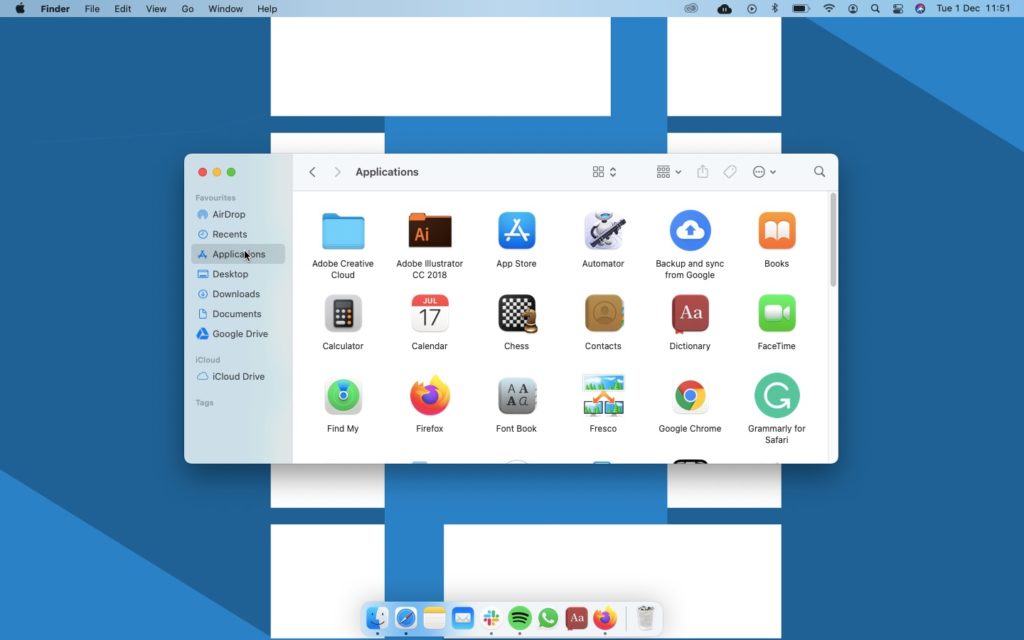Open the icon view switcher dropdown
Viewport: 1024px width, 640px height.
pos(604,172)
